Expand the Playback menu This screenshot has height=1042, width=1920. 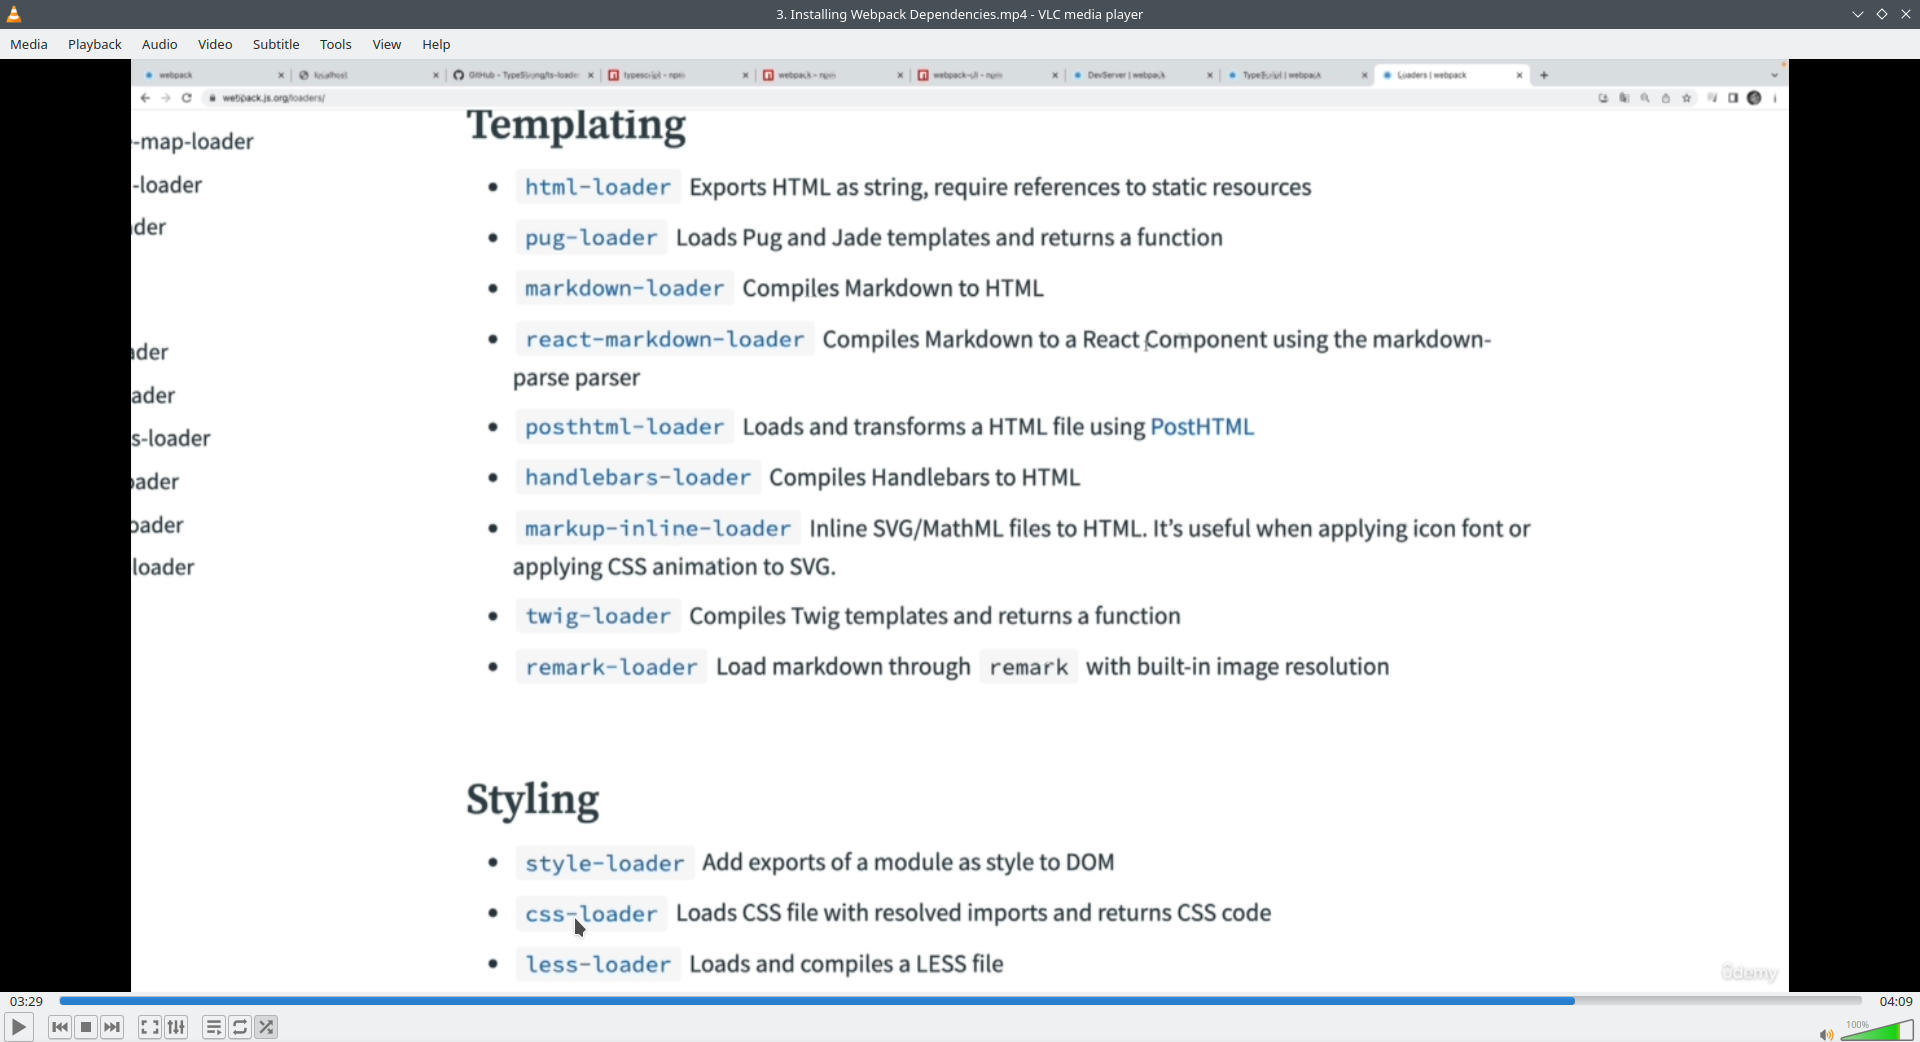95,44
